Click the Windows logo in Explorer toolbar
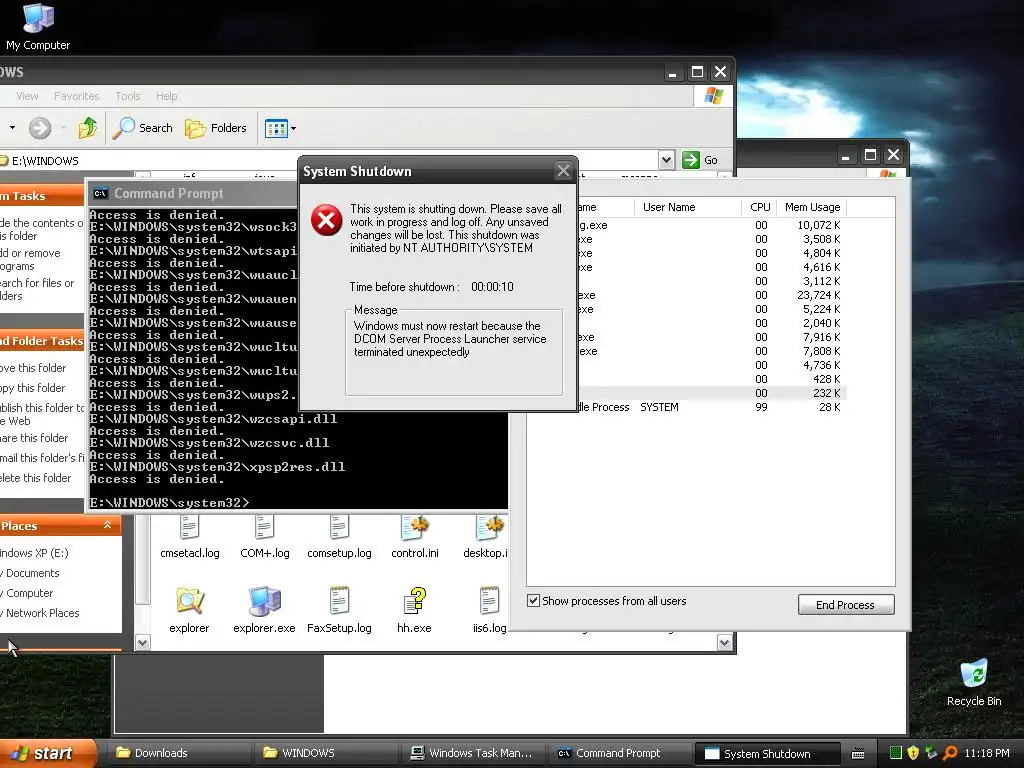The height and width of the screenshot is (768, 1024). point(714,96)
